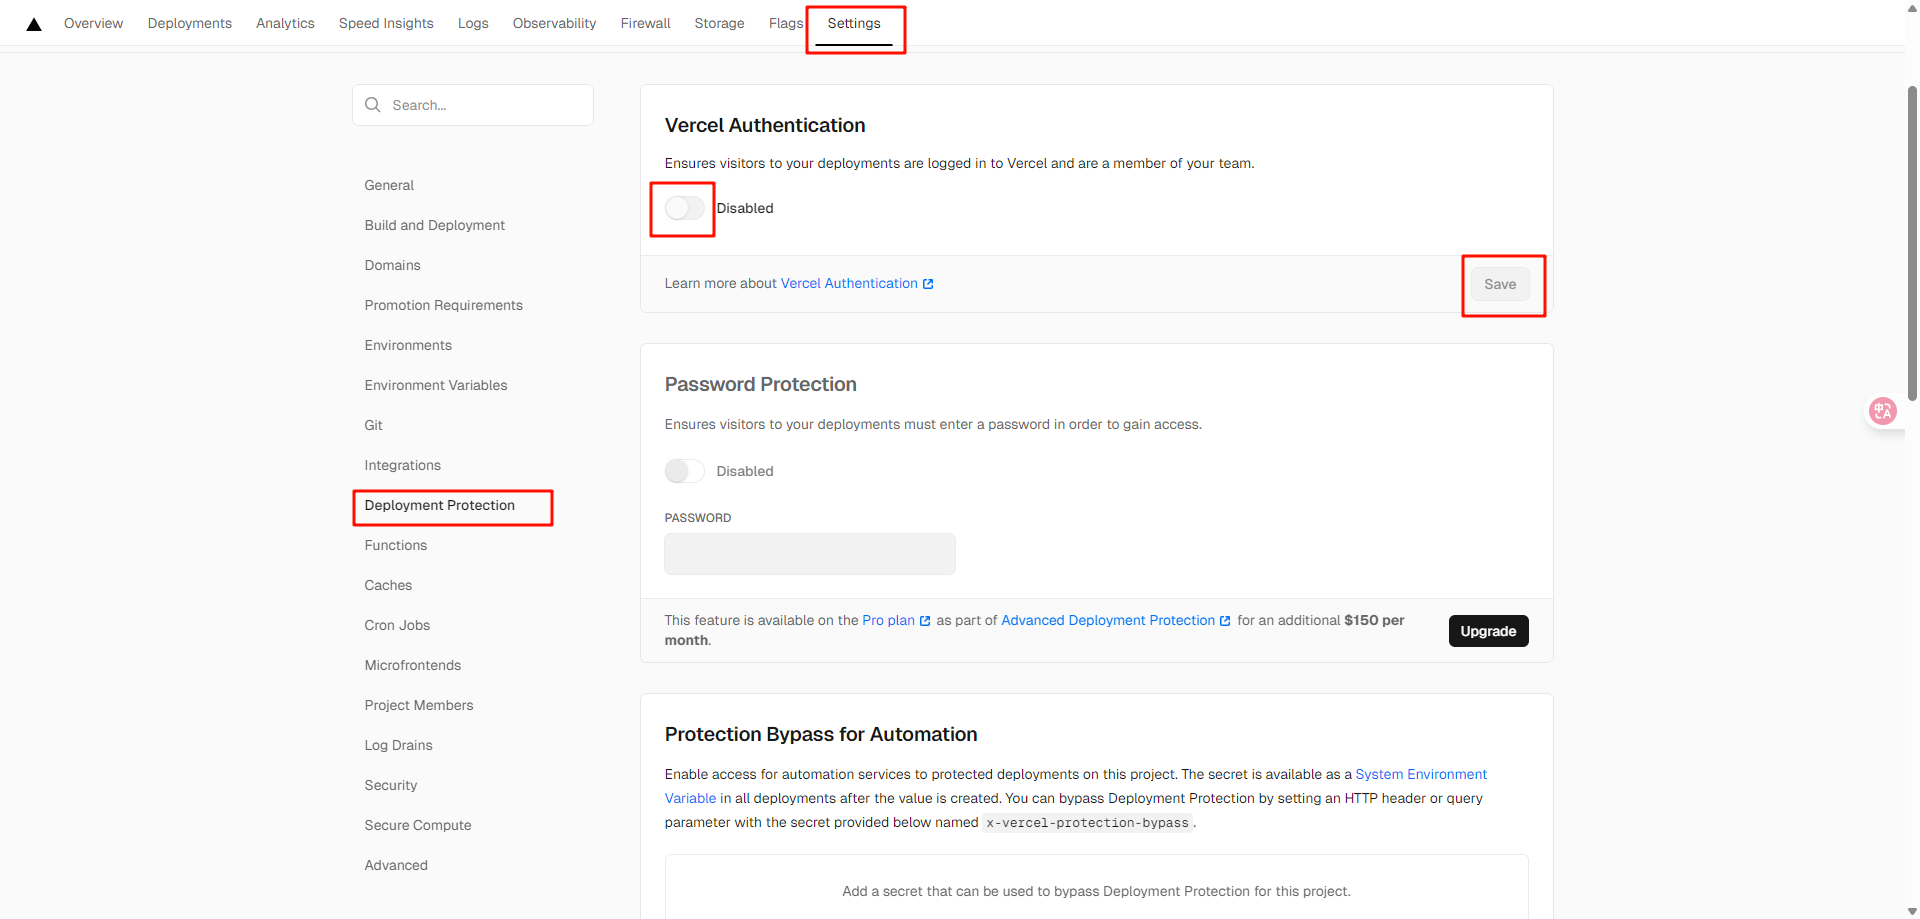Click the page vertical scrollbar
Viewport: 1920px width, 919px height.
(x=1912, y=243)
